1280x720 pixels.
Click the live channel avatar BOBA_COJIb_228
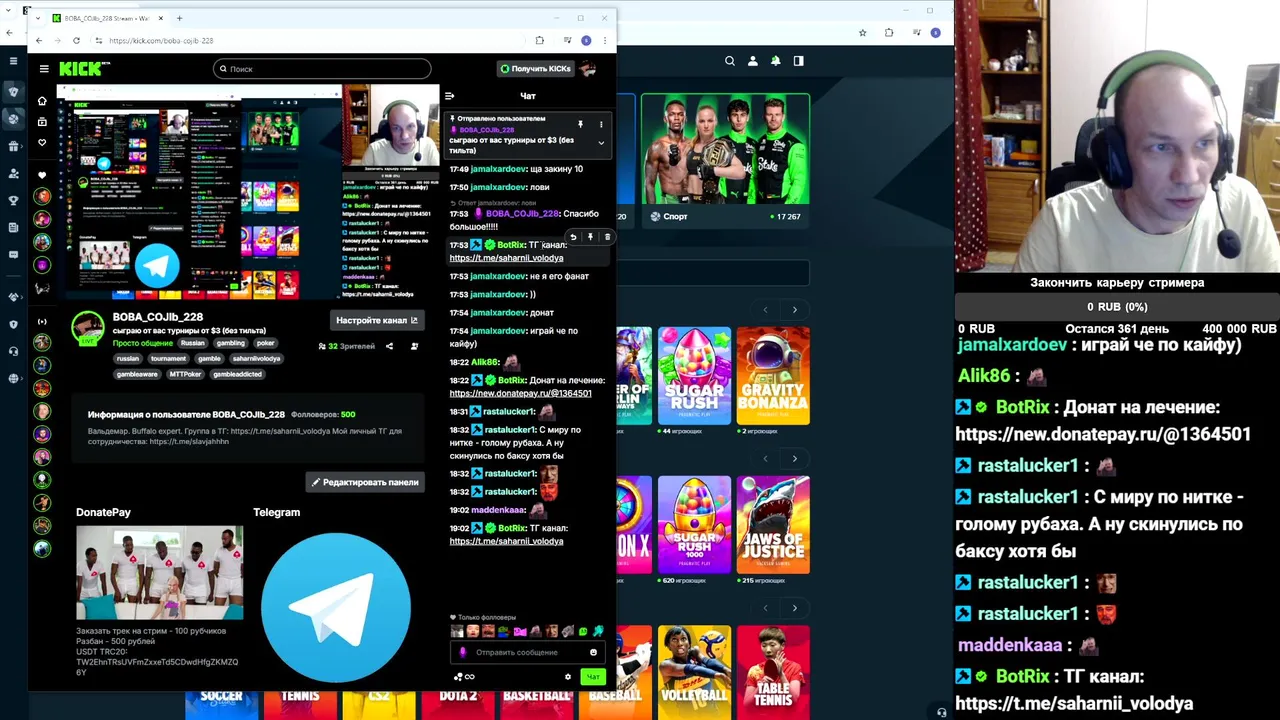88,328
